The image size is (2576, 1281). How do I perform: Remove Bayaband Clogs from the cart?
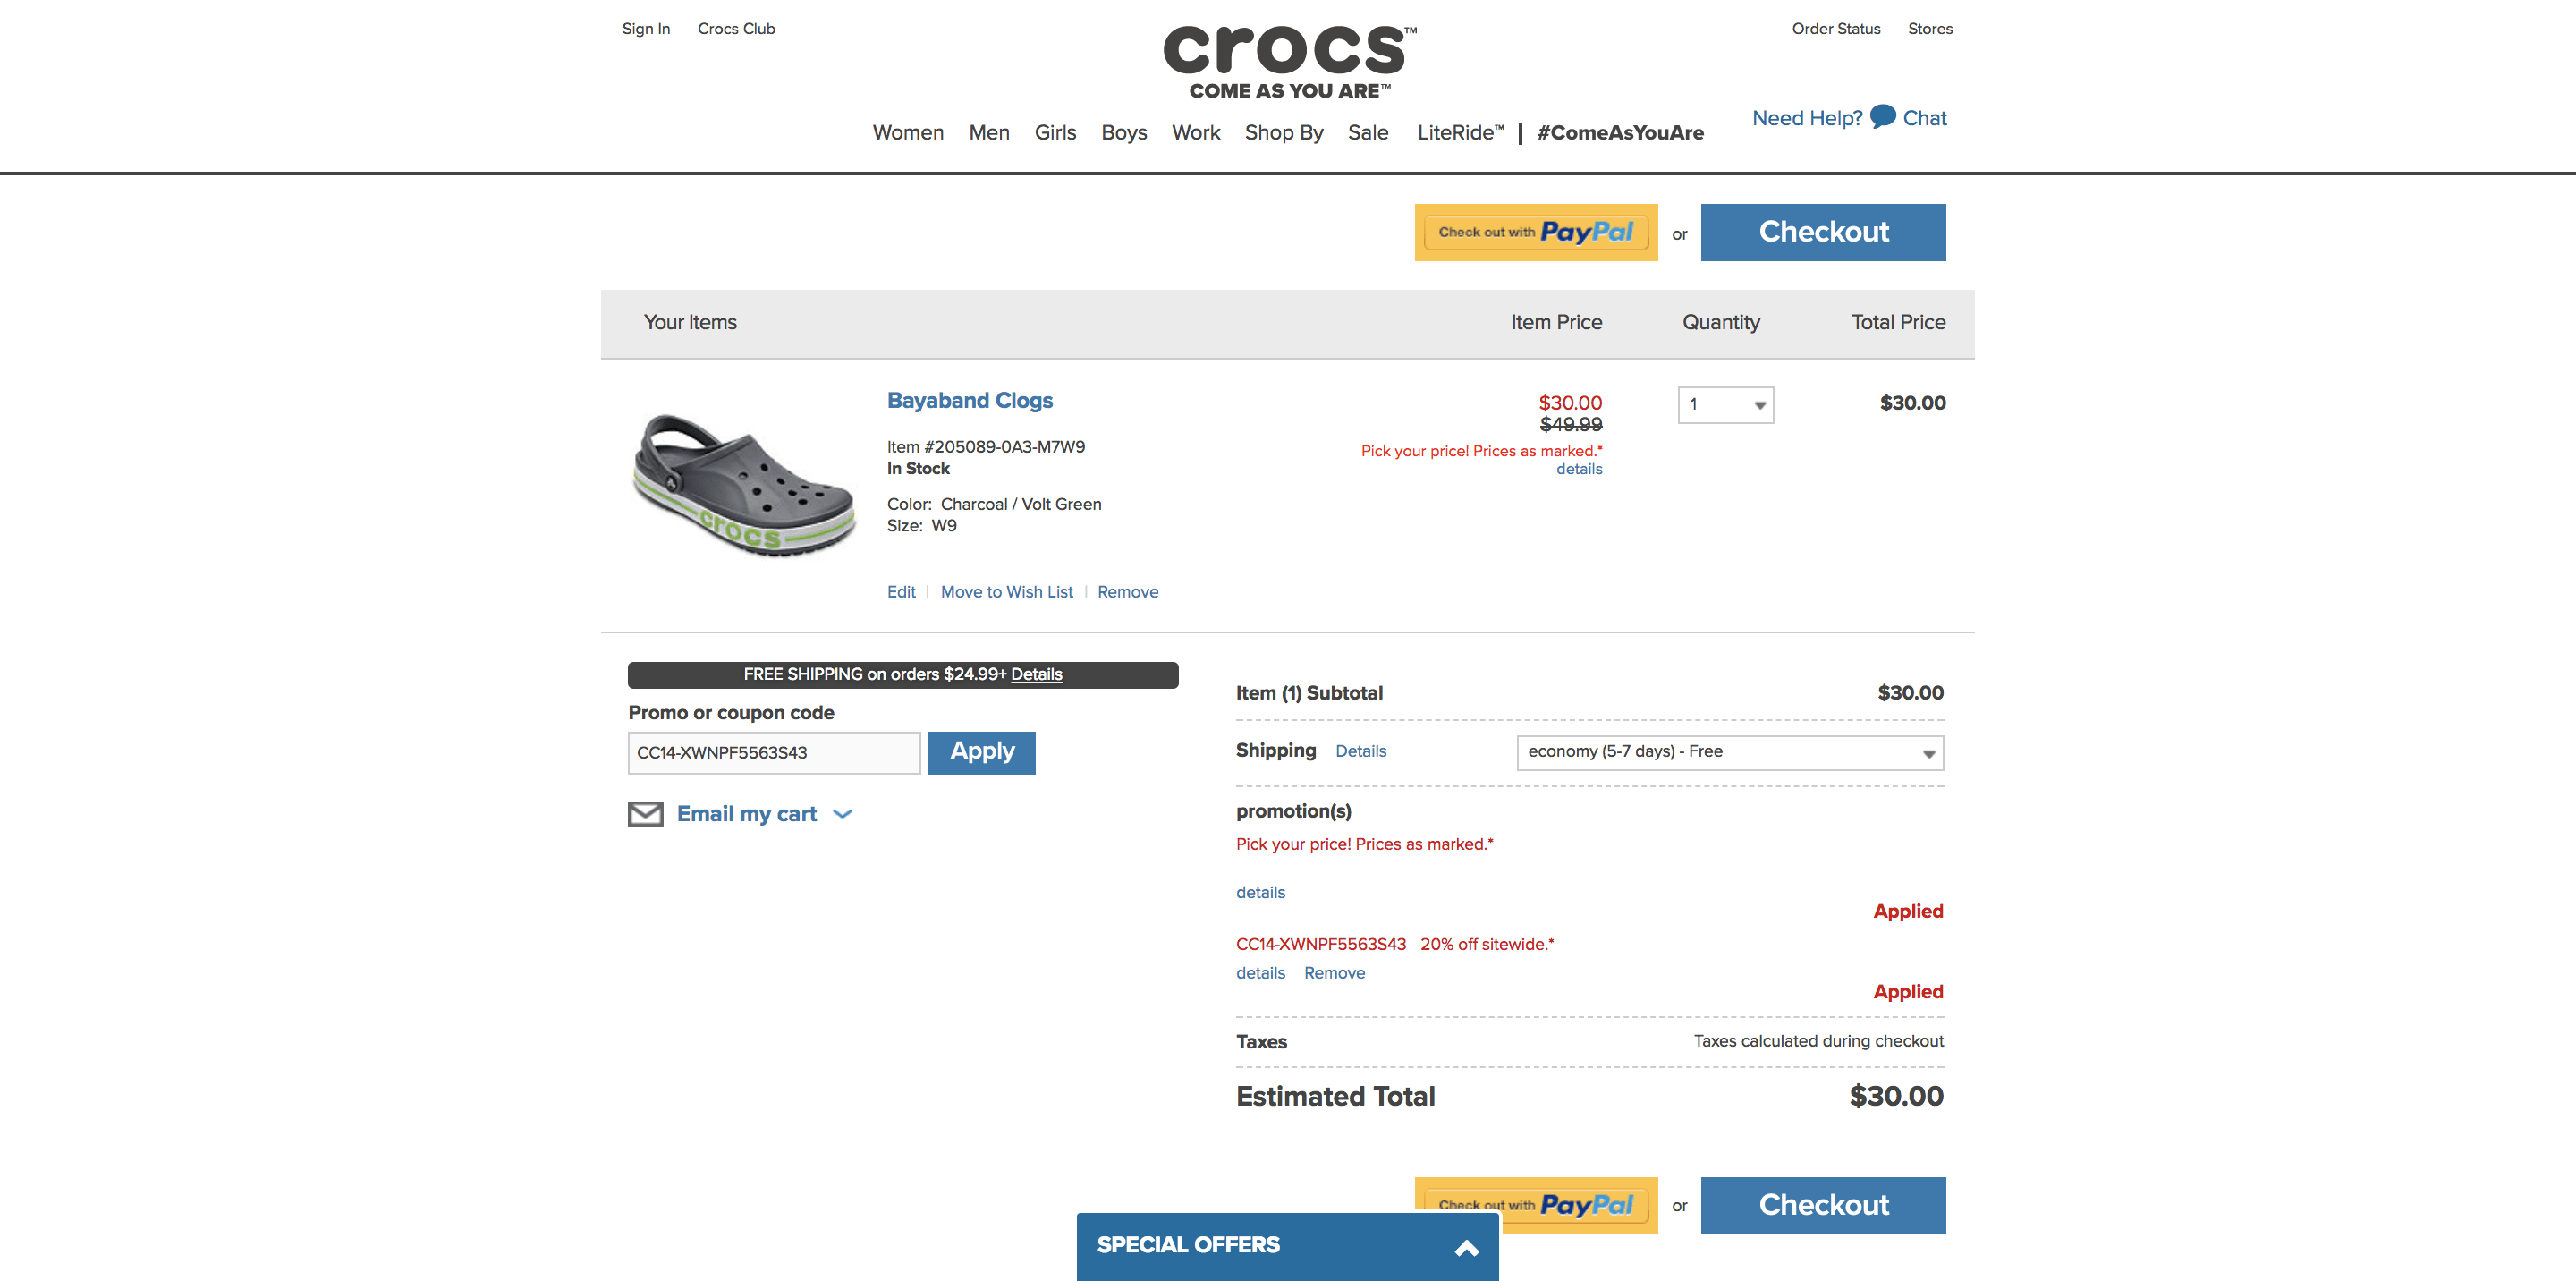click(1128, 591)
